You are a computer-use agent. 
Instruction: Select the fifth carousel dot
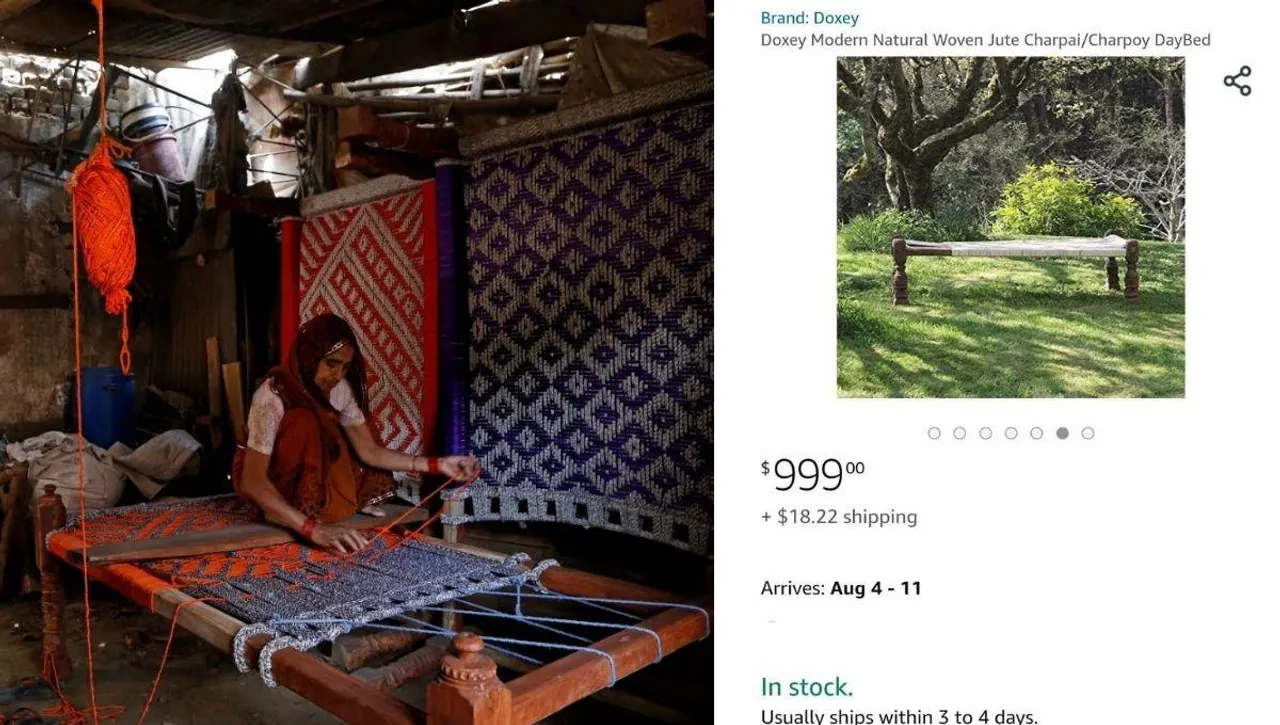point(1036,433)
